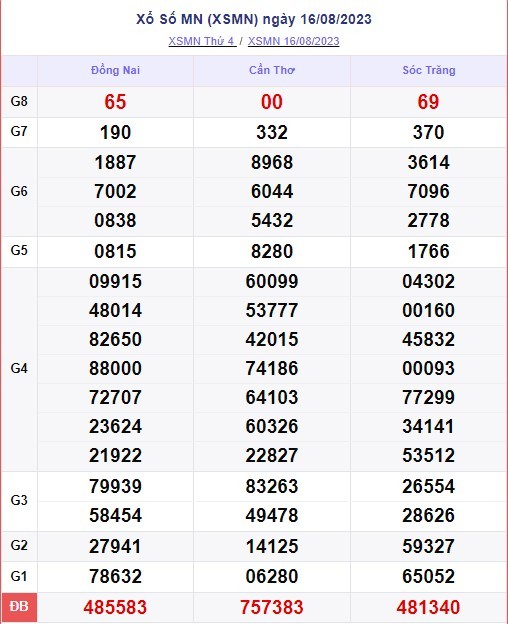
Task: Click the G4 number 00160
Action: pyautogui.click(x=428, y=310)
